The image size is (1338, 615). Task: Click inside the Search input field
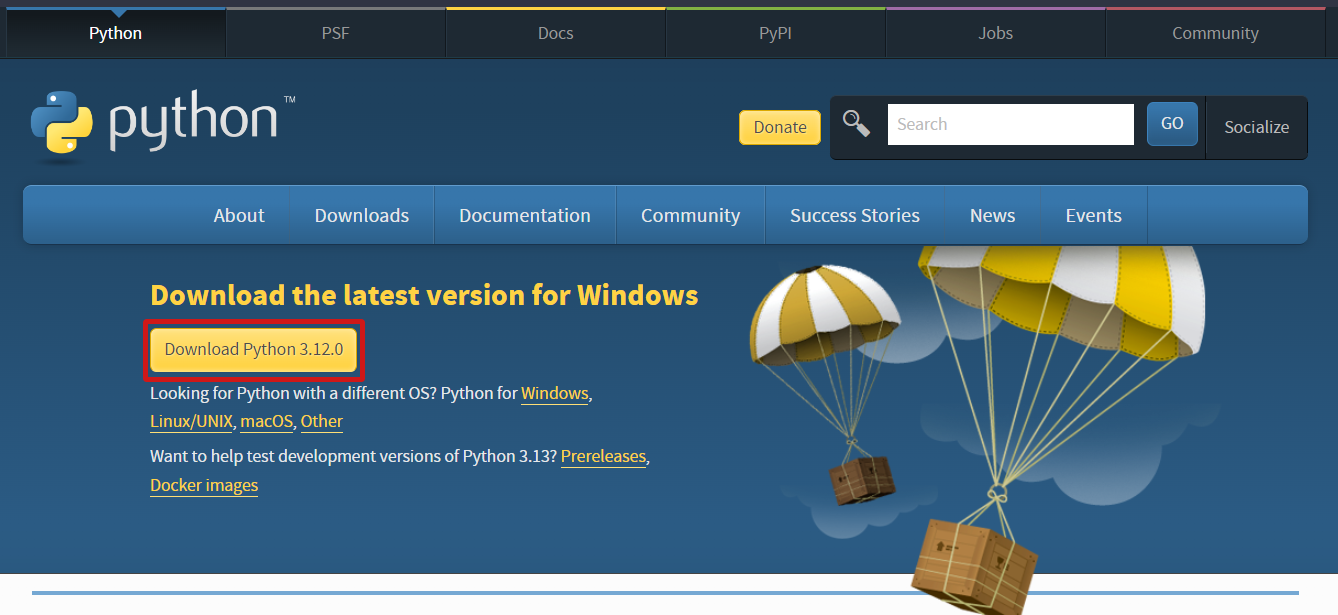1010,123
